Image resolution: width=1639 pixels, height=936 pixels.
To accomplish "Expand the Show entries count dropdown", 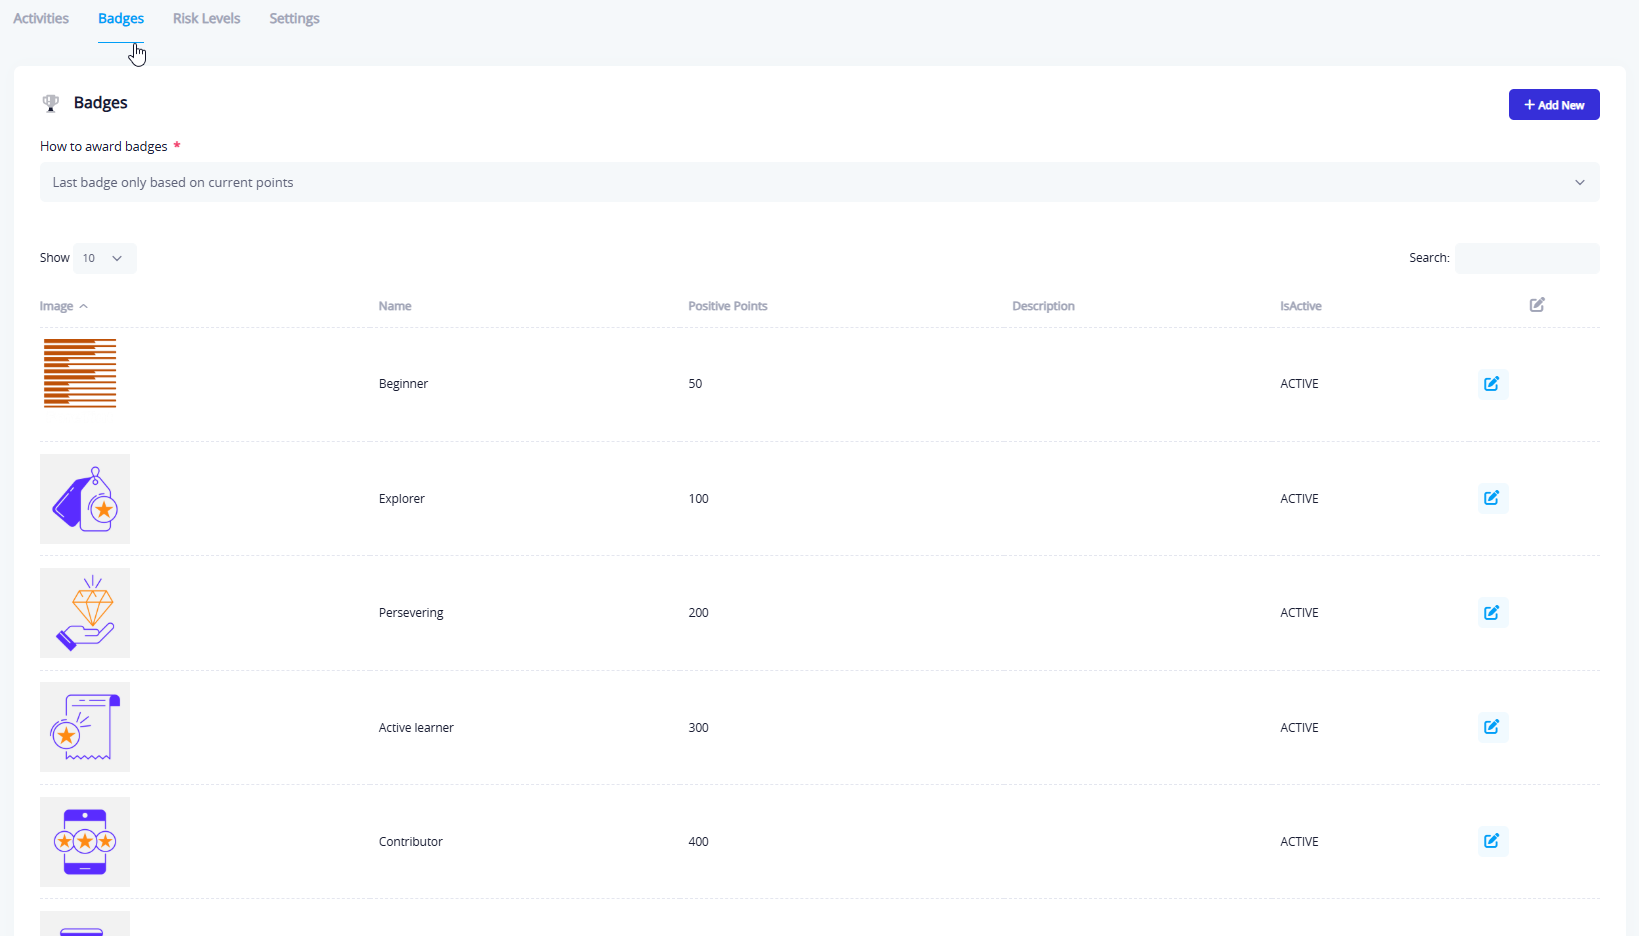I will 104,258.
